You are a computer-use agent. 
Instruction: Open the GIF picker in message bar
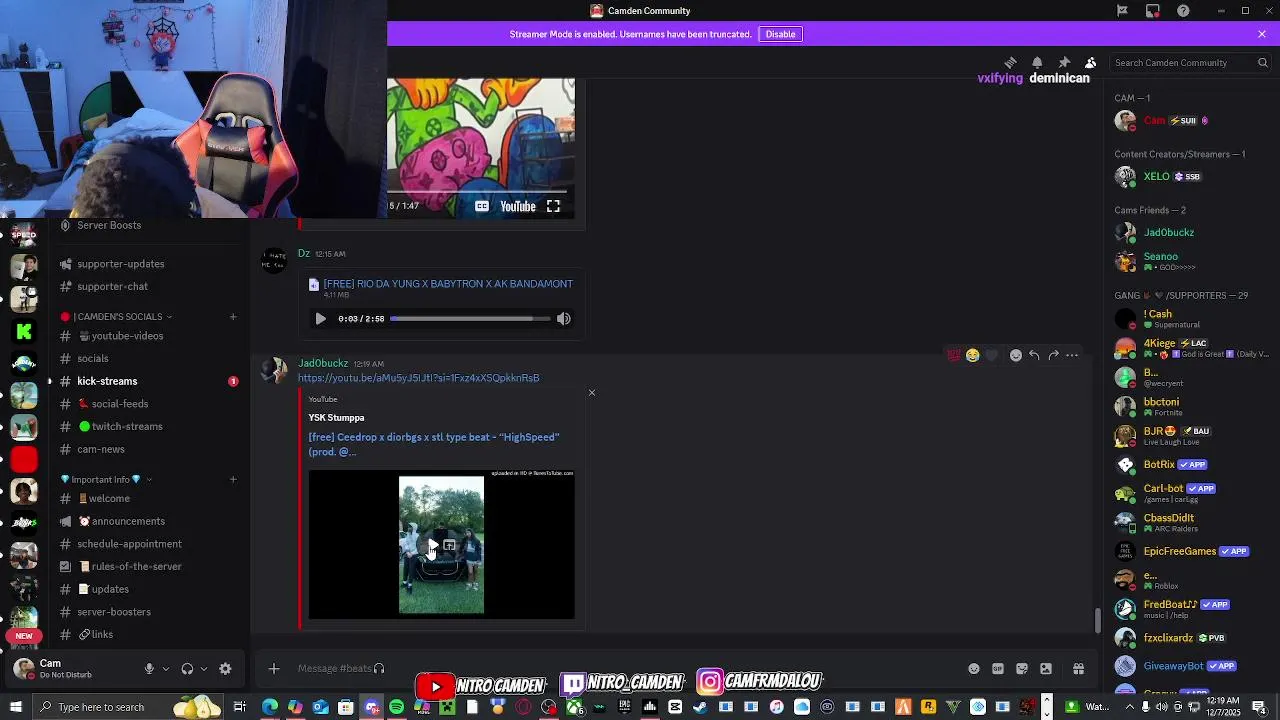[998, 669]
